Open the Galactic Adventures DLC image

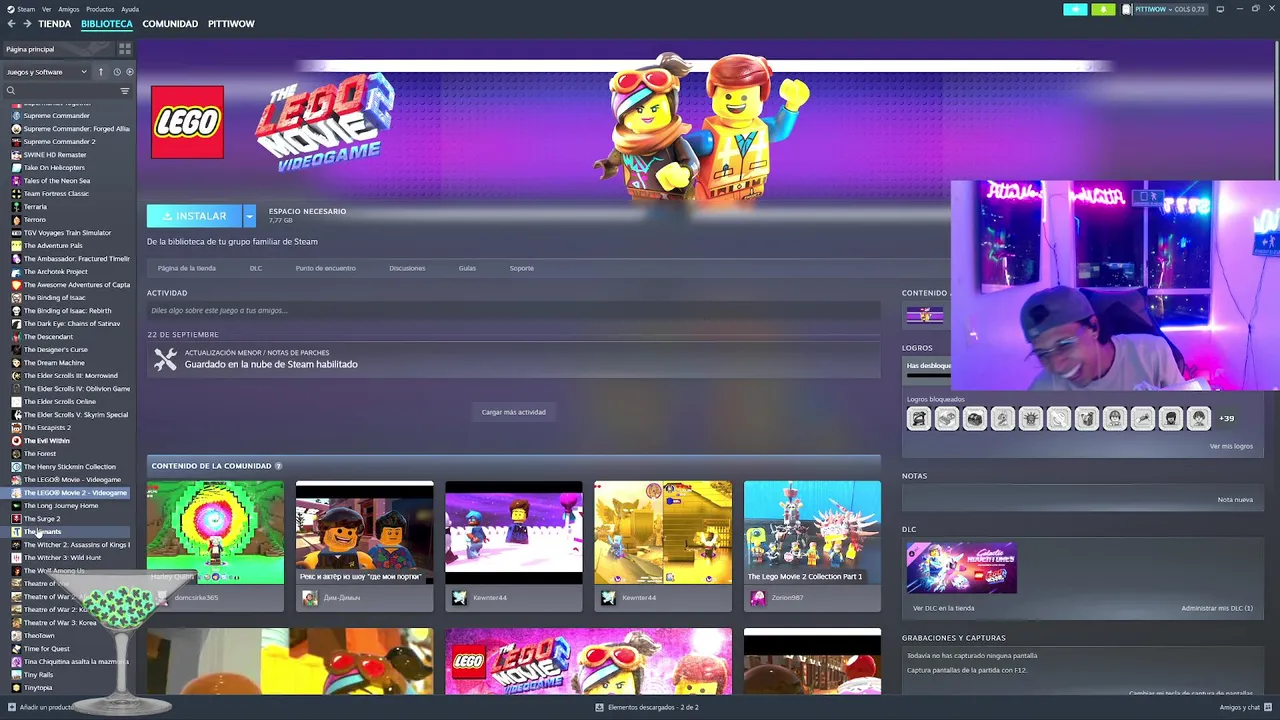(961, 567)
